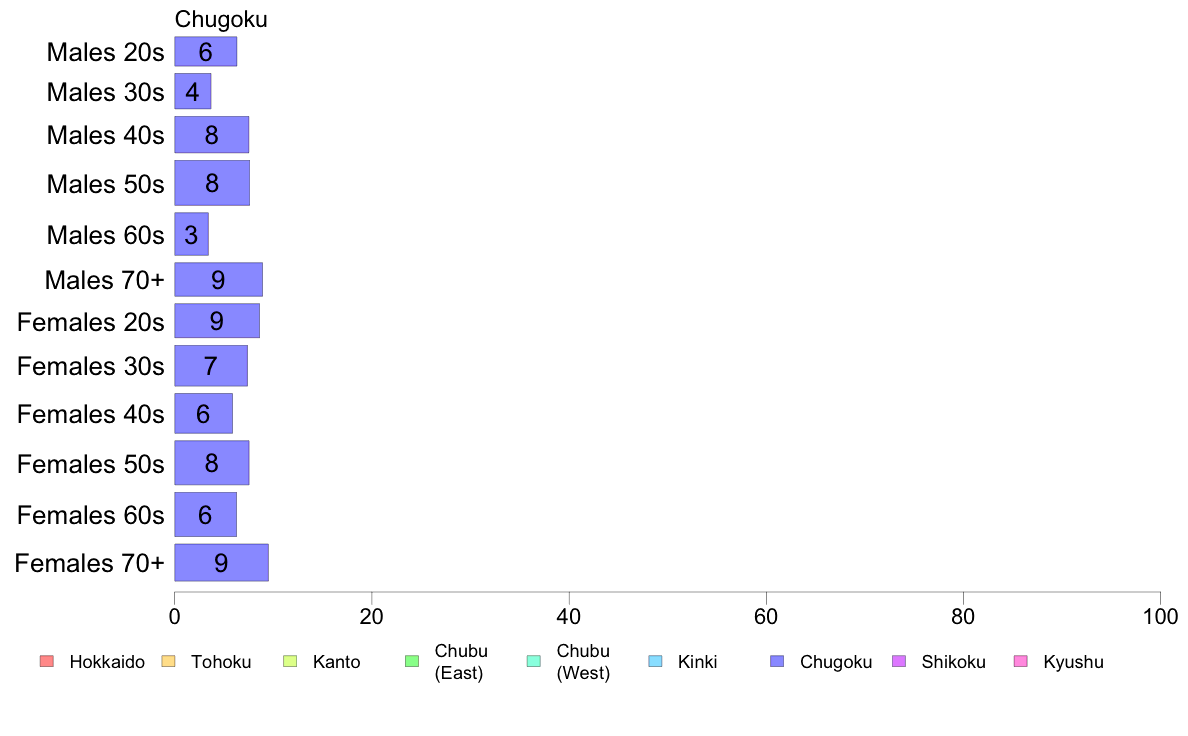This screenshot has height=736, width=1188.
Task: Click the Females 30s category label
Action: pyautogui.click(x=91, y=366)
